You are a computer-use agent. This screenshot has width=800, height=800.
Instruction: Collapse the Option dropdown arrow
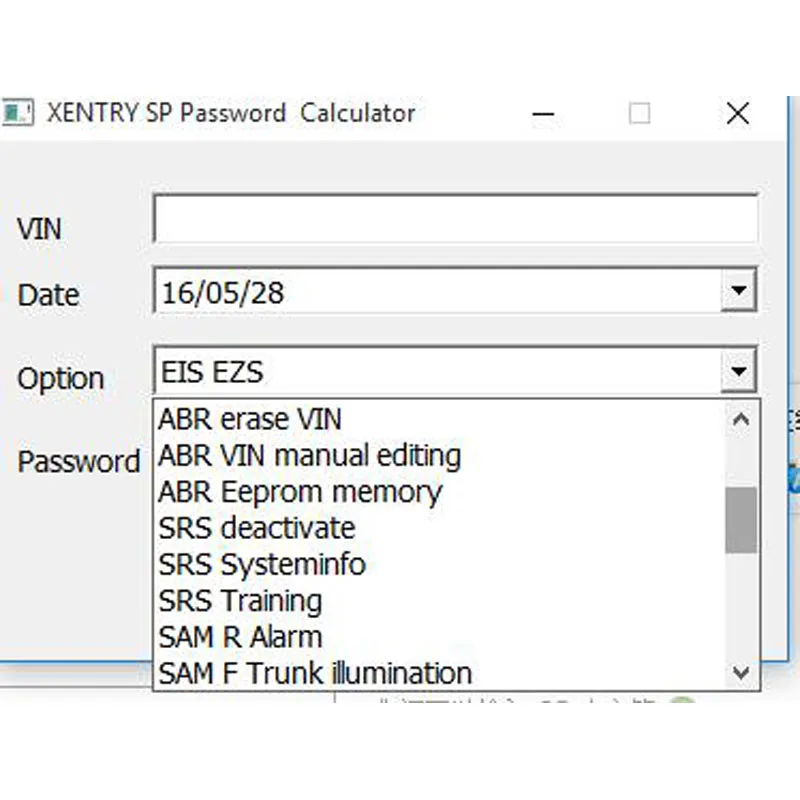coord(738,371)
